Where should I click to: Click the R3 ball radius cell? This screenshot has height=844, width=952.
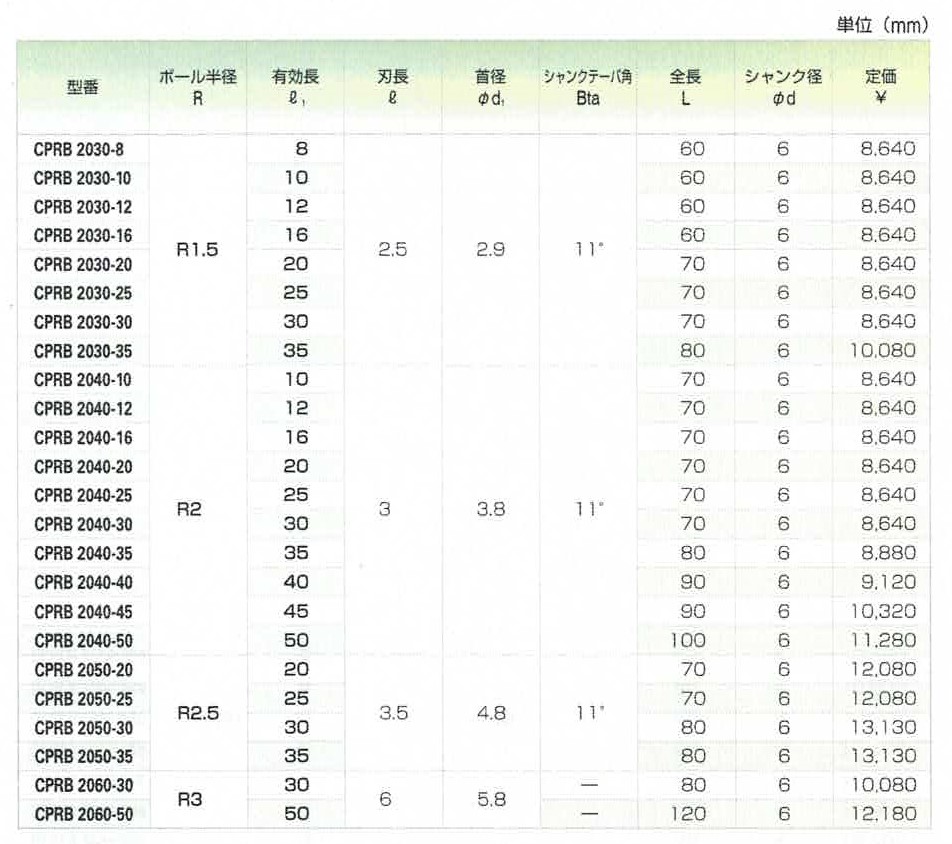(x=189, y=800)
